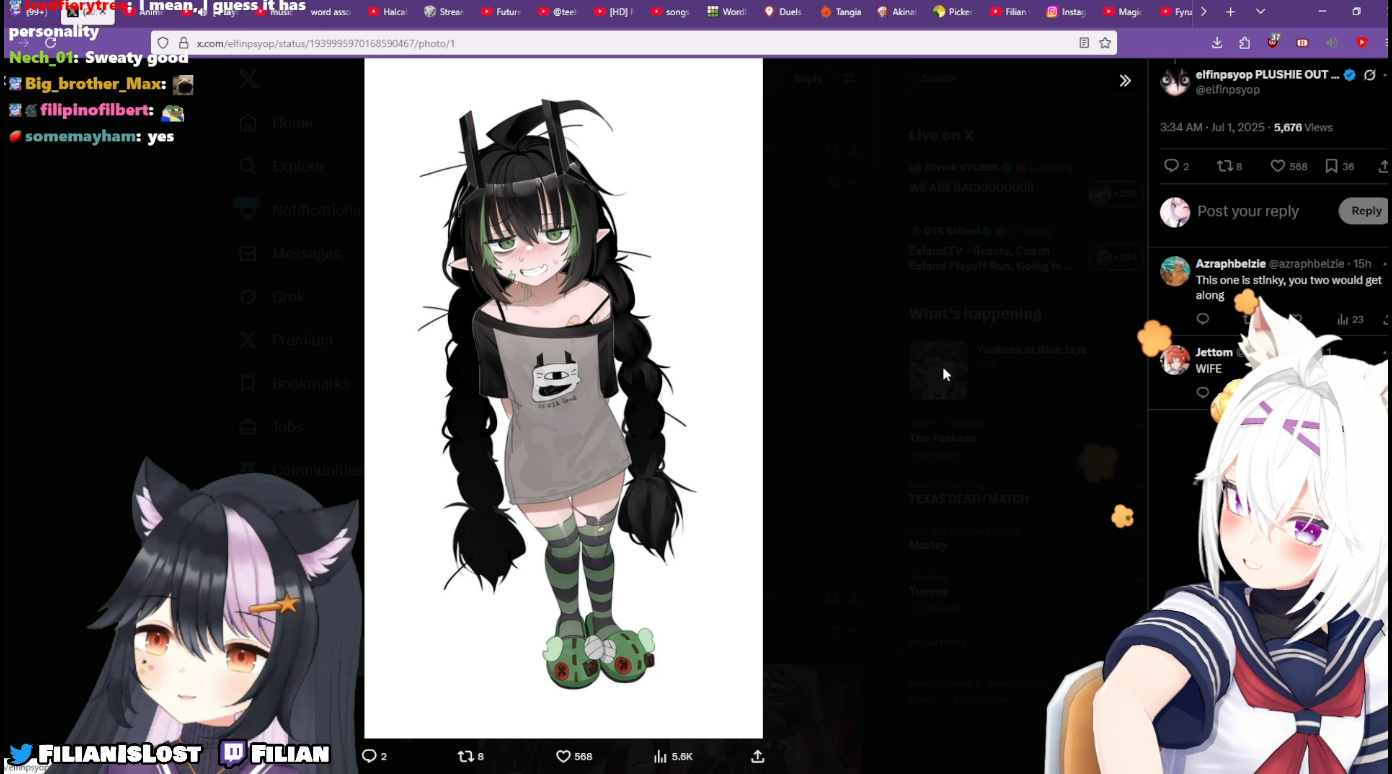The height and width of the screenshot is (774, 1392).
Task: Click the share icon below the photo
Action: point(758,756)
